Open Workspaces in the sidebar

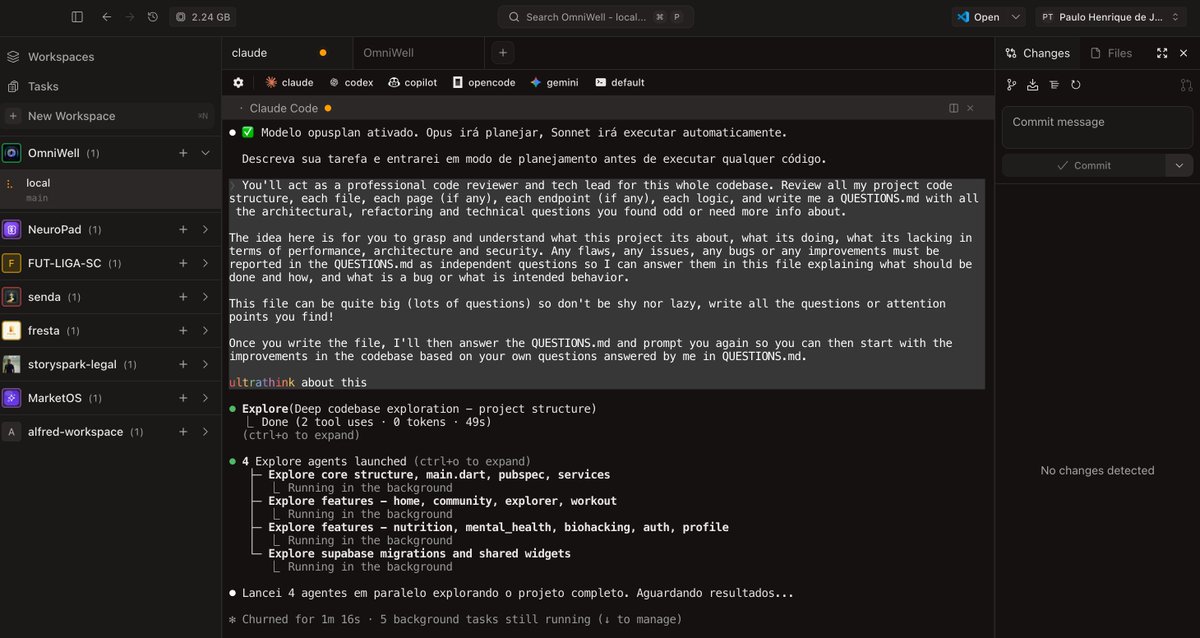pos(61,57)
